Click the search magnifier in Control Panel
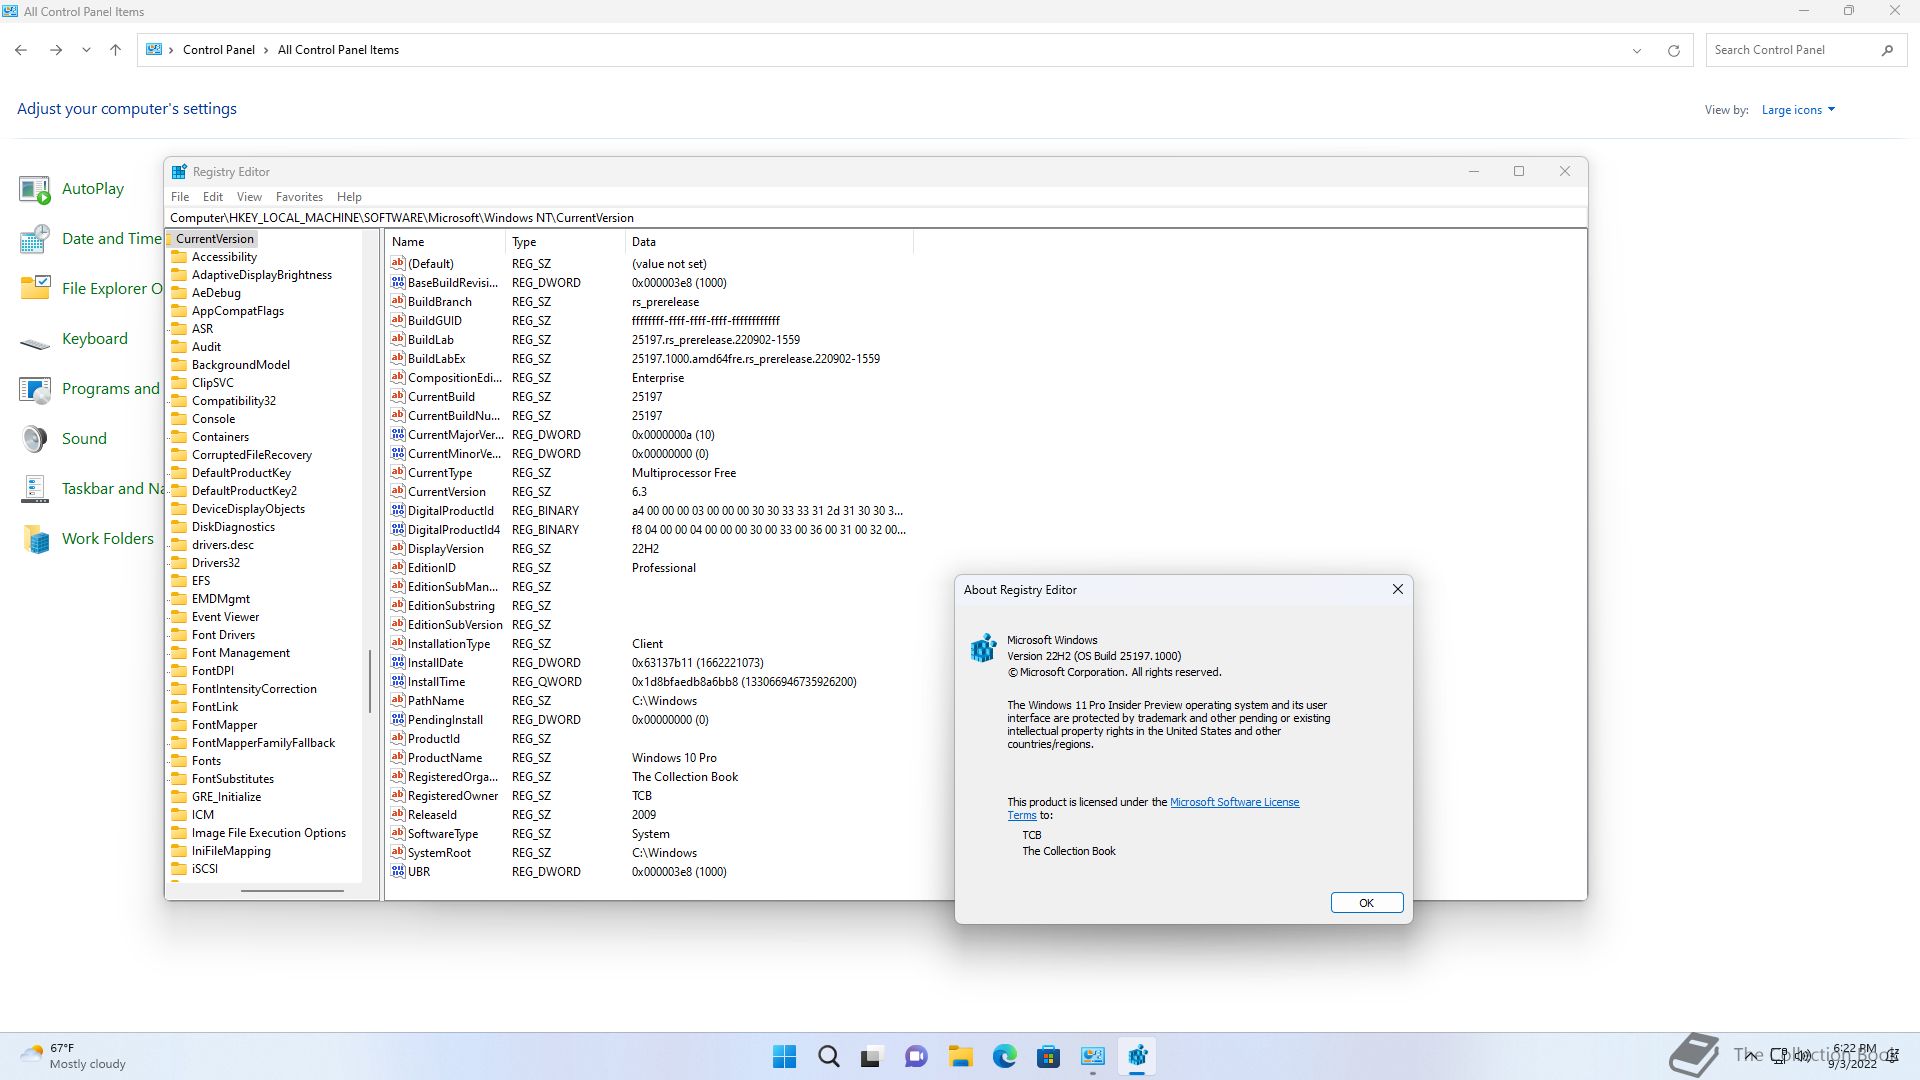This screenshot has height=1080, width=1920. click(x=1887, y=50)
